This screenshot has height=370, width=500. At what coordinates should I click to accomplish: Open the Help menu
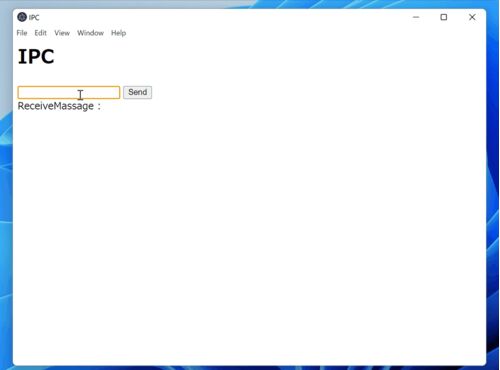pyautogui.click(x=118, y=33)
